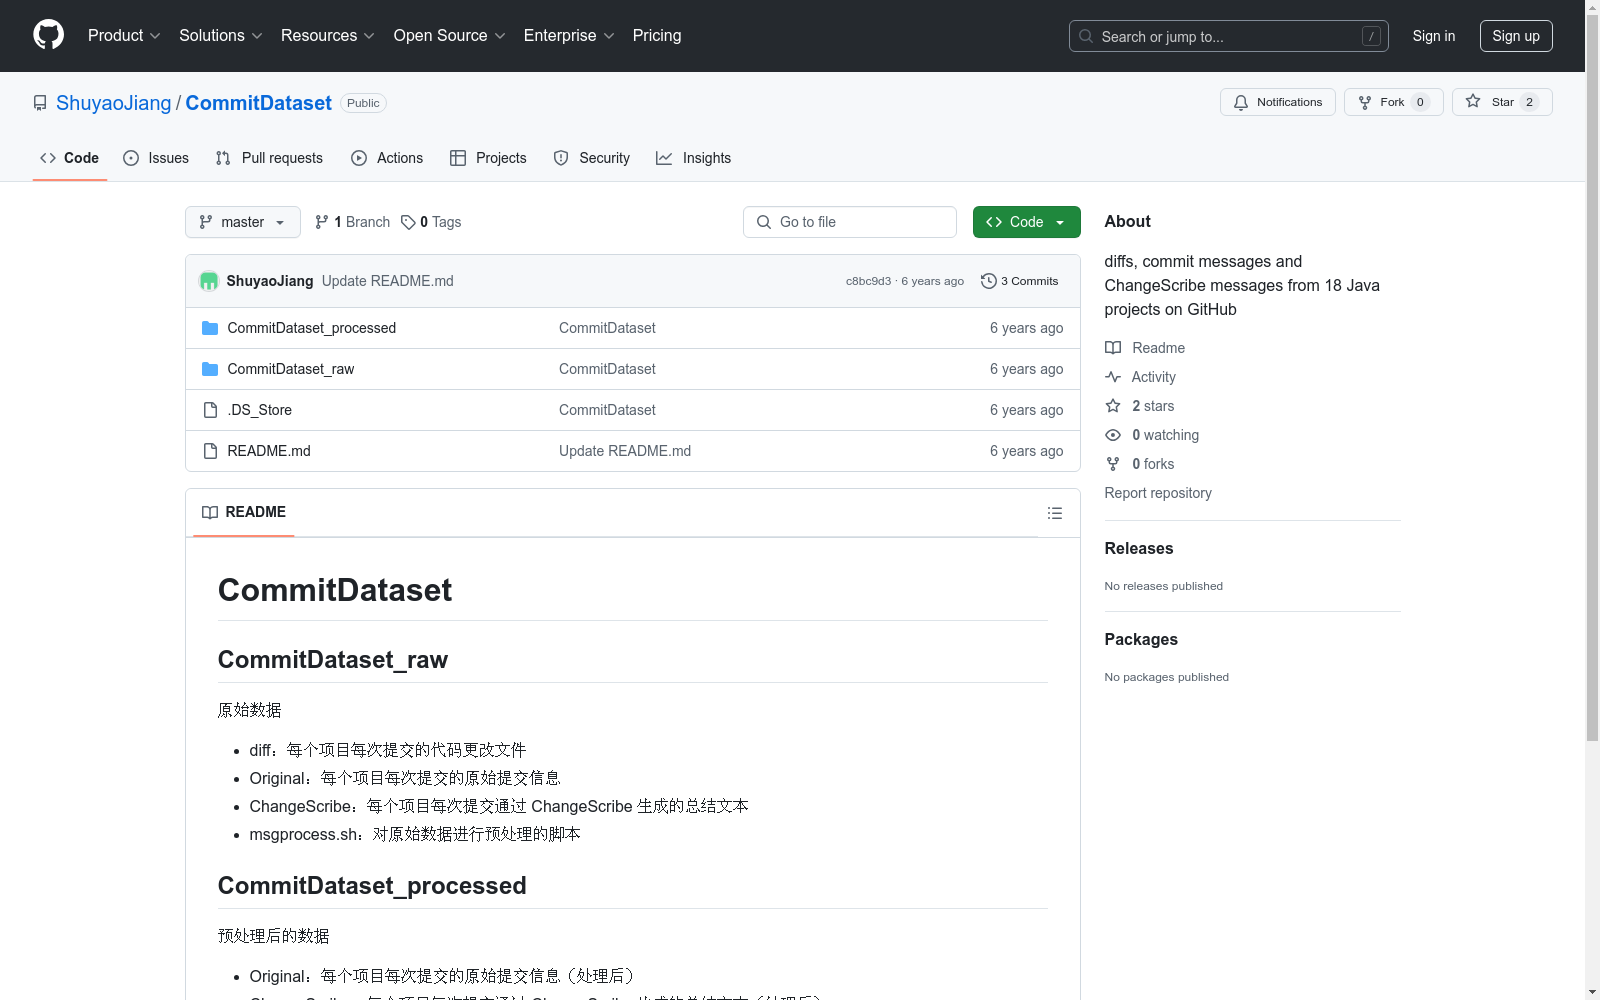Viewport: 1600px width, 1000px height.
Task: Click the search magnifier icon in the header
Action: 1086,36
